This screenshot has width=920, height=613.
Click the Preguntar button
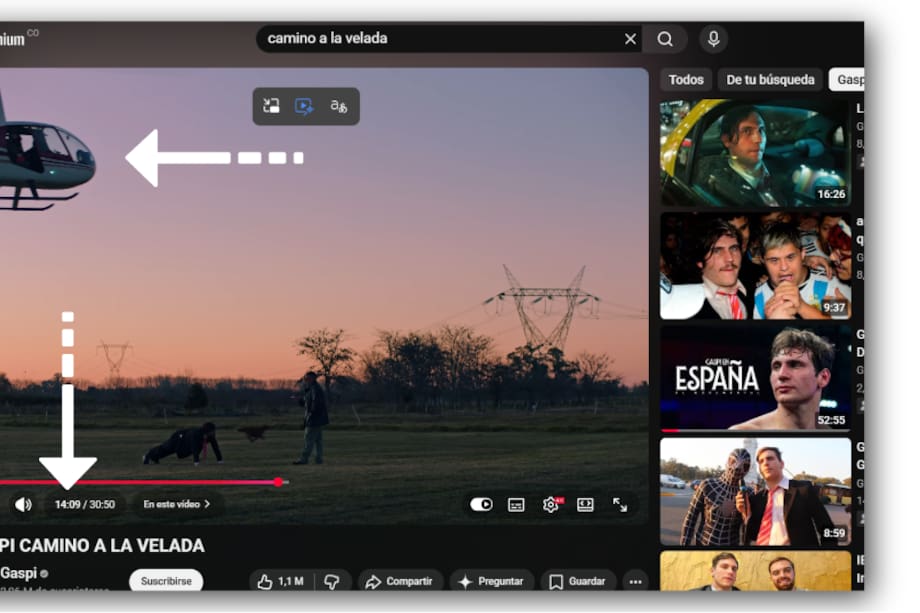492,581
